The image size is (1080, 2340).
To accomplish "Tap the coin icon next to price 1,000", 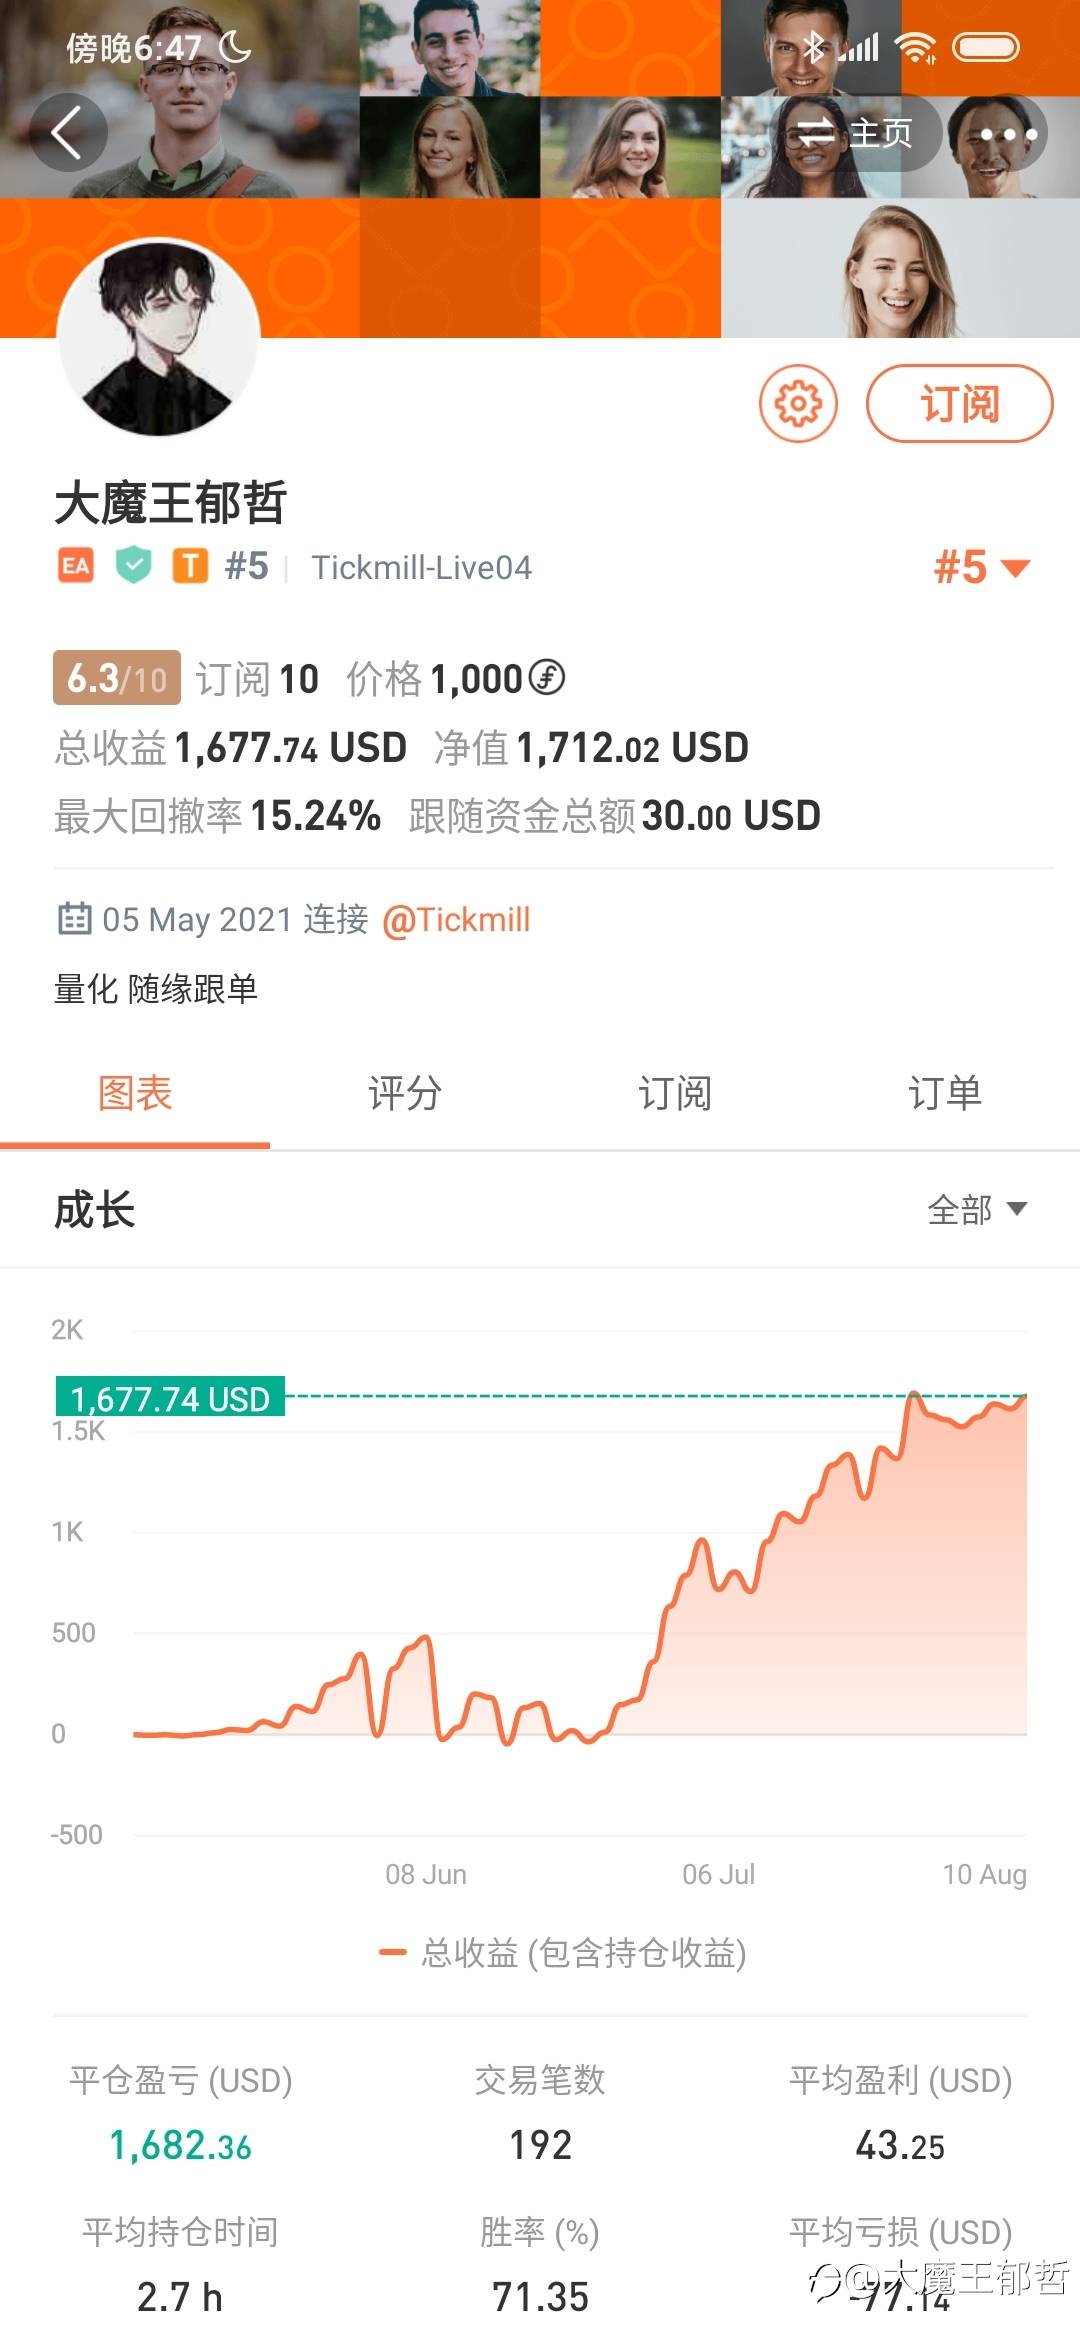I will 547,678.
